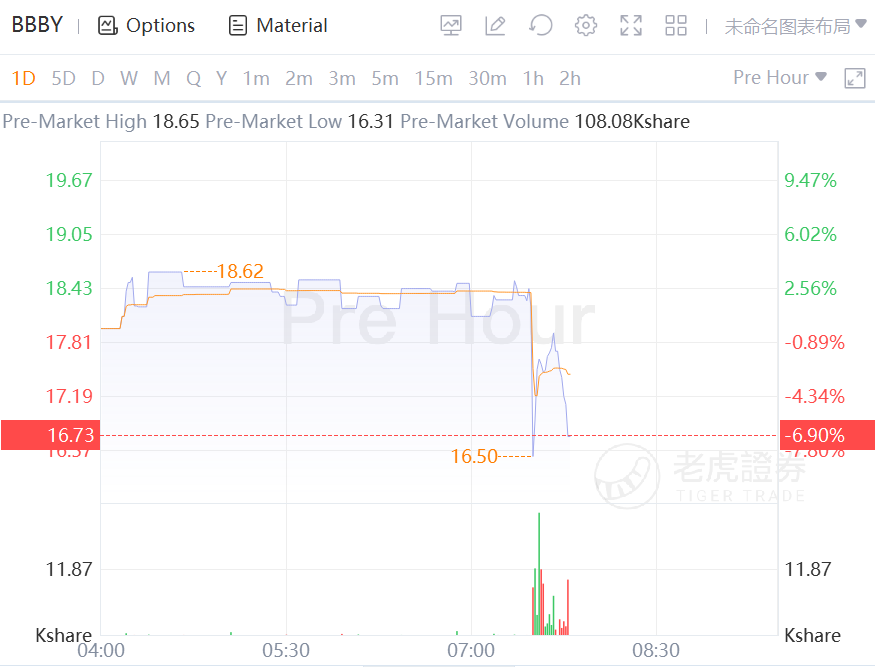Select the 1h interval tab
Screen dimensions: 875x667
coord(533,79)
